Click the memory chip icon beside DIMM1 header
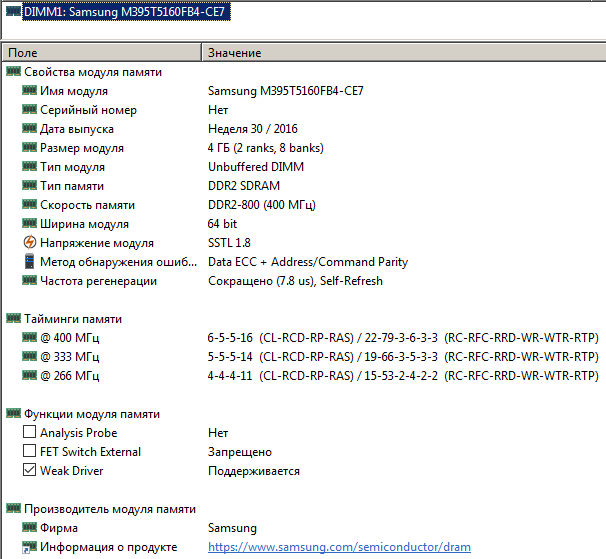606x559 pixels. (x=13, y=11)
